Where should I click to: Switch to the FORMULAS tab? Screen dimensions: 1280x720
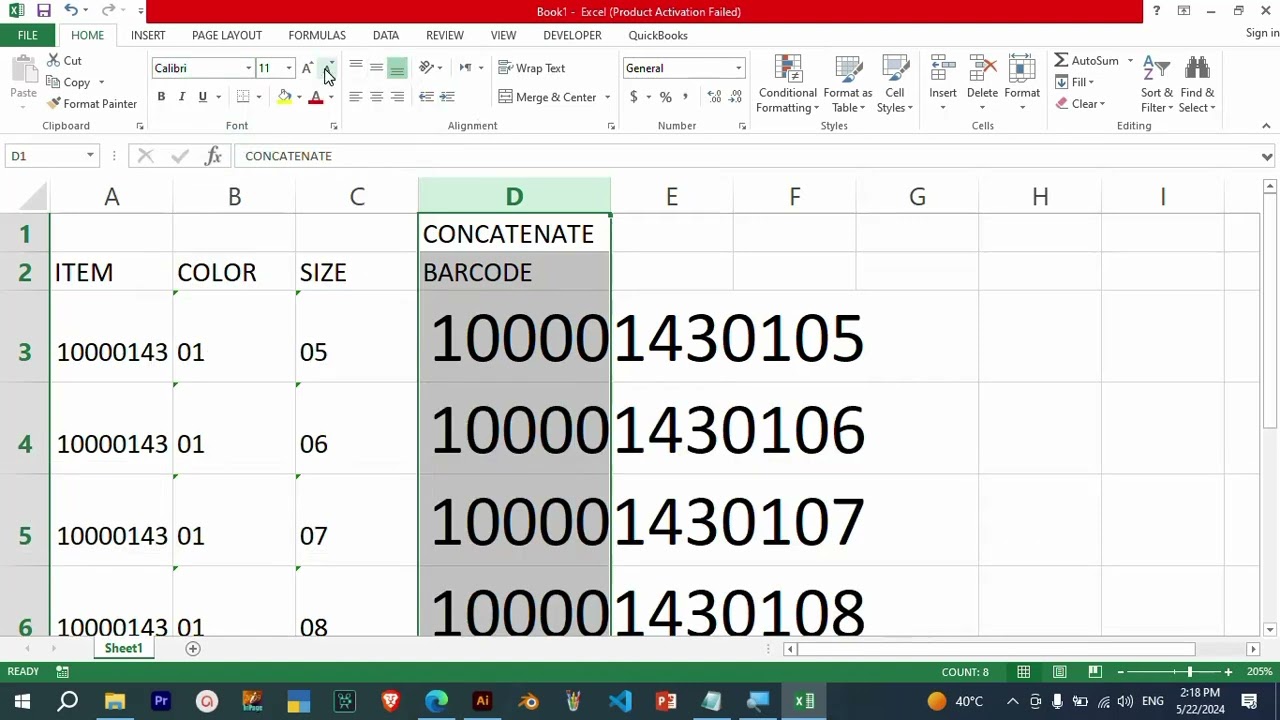[x=317, y=35]
